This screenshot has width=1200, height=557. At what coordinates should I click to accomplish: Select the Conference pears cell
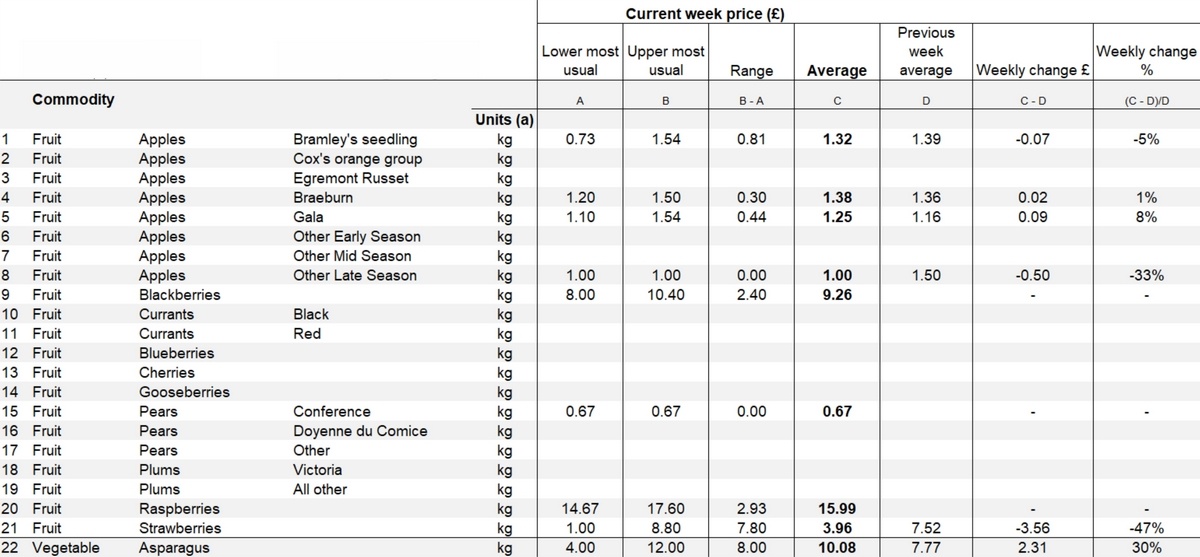click(331, 412)
